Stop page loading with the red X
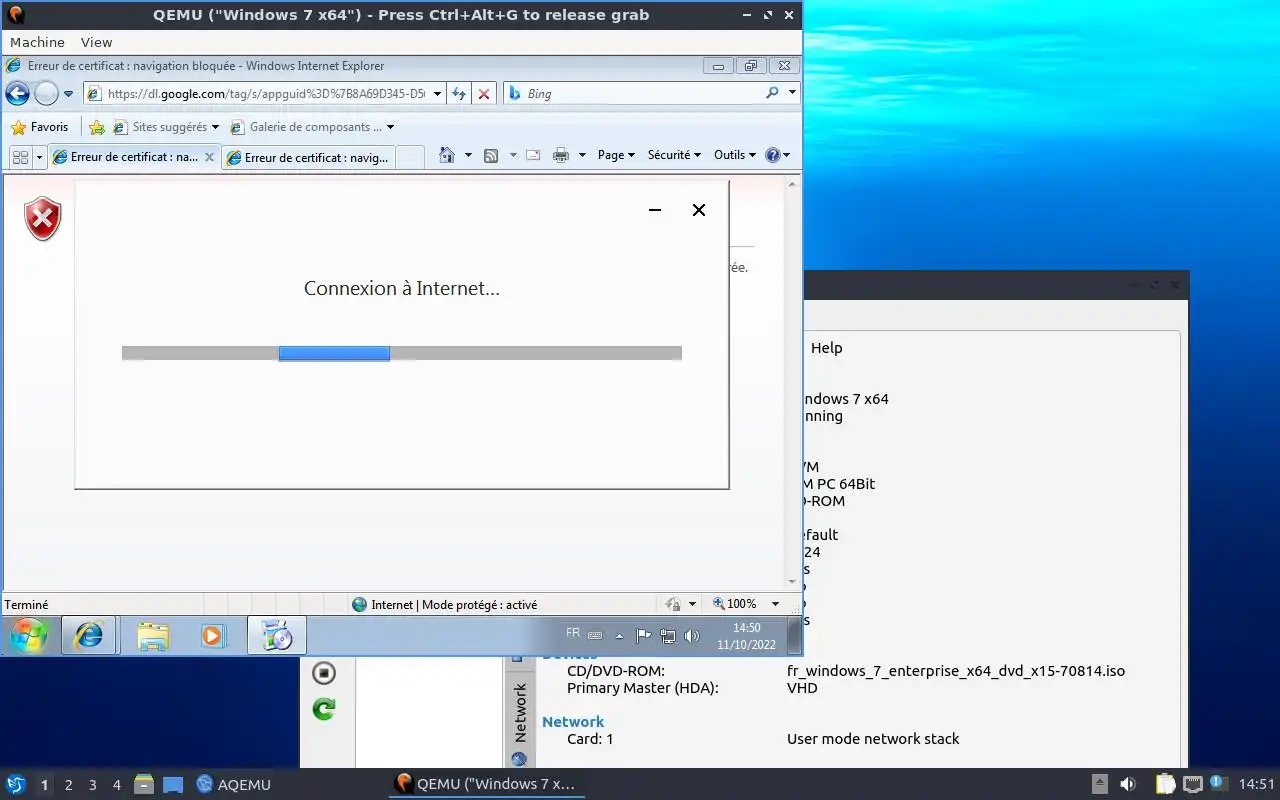 click(x=484, y=93)
